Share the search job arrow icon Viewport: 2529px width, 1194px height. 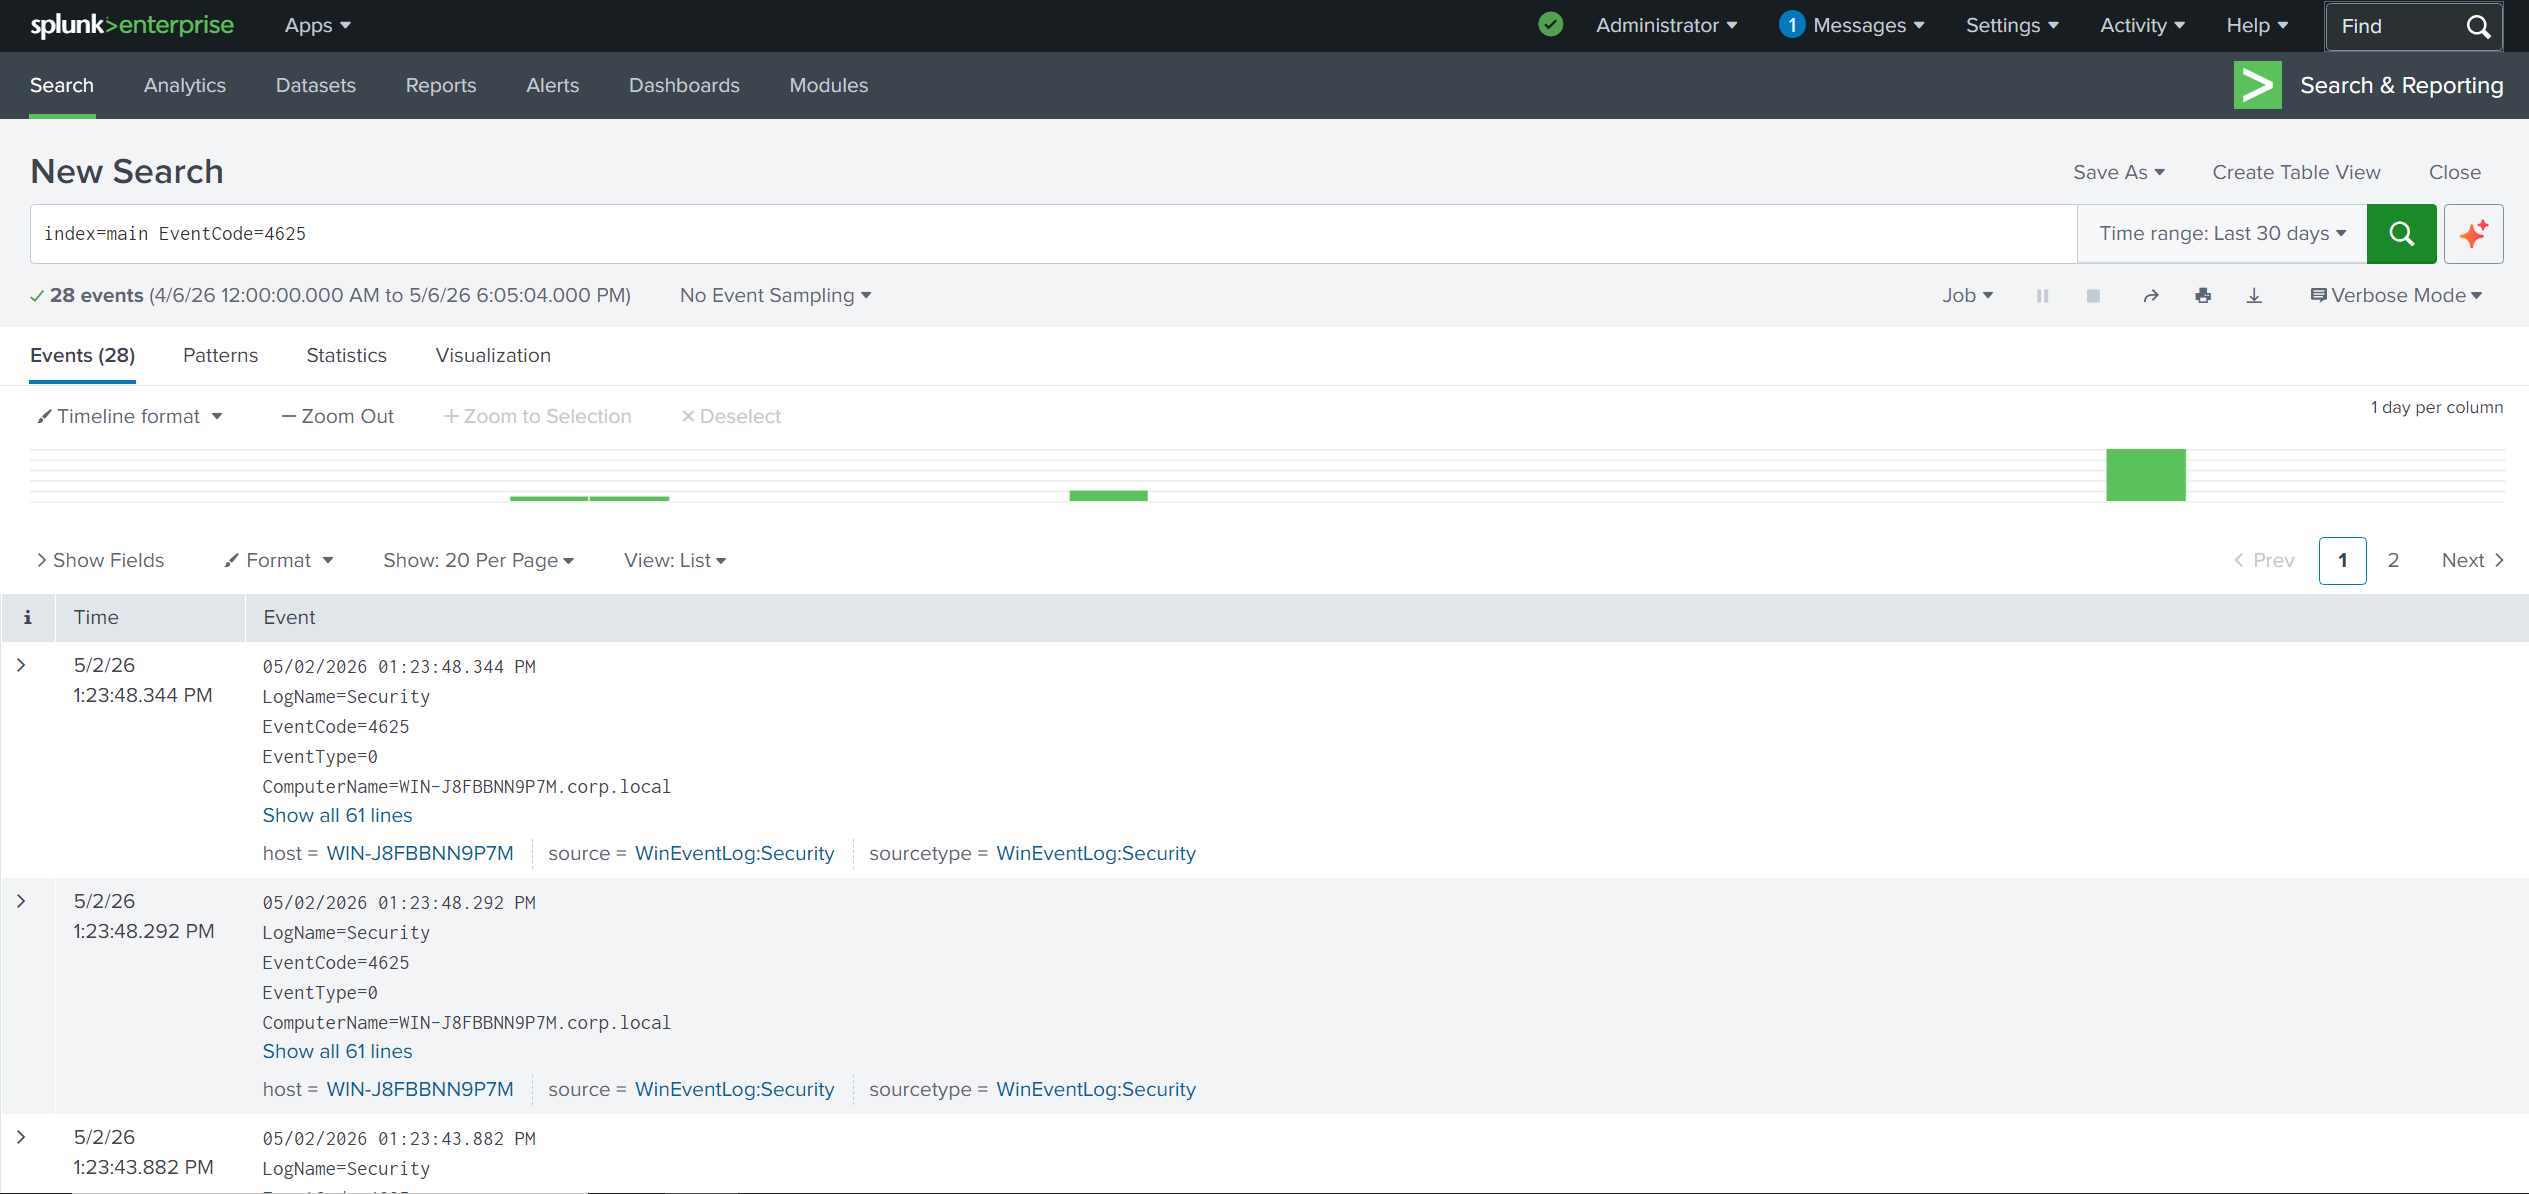(2151, 296)
